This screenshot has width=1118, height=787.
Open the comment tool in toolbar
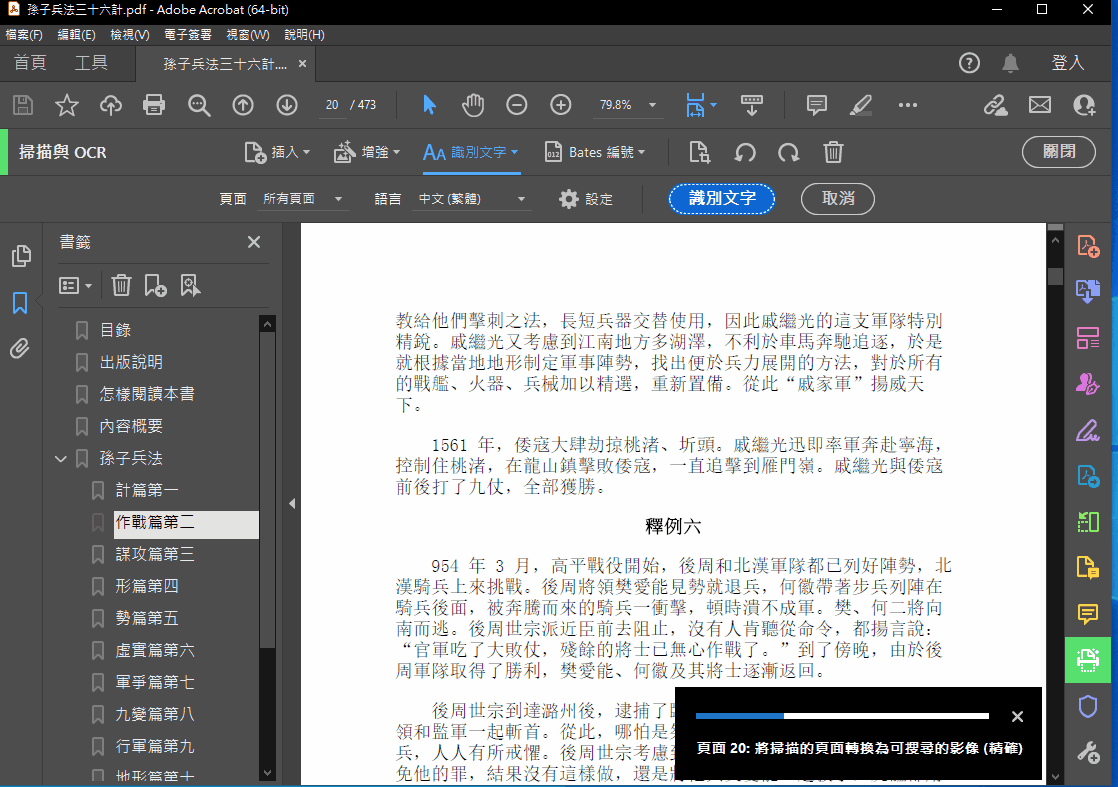click(x=816, y=105)
